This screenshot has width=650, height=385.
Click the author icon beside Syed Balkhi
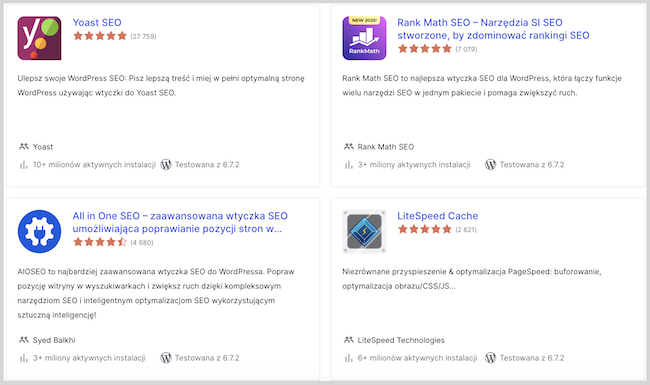tap(24, 340)
